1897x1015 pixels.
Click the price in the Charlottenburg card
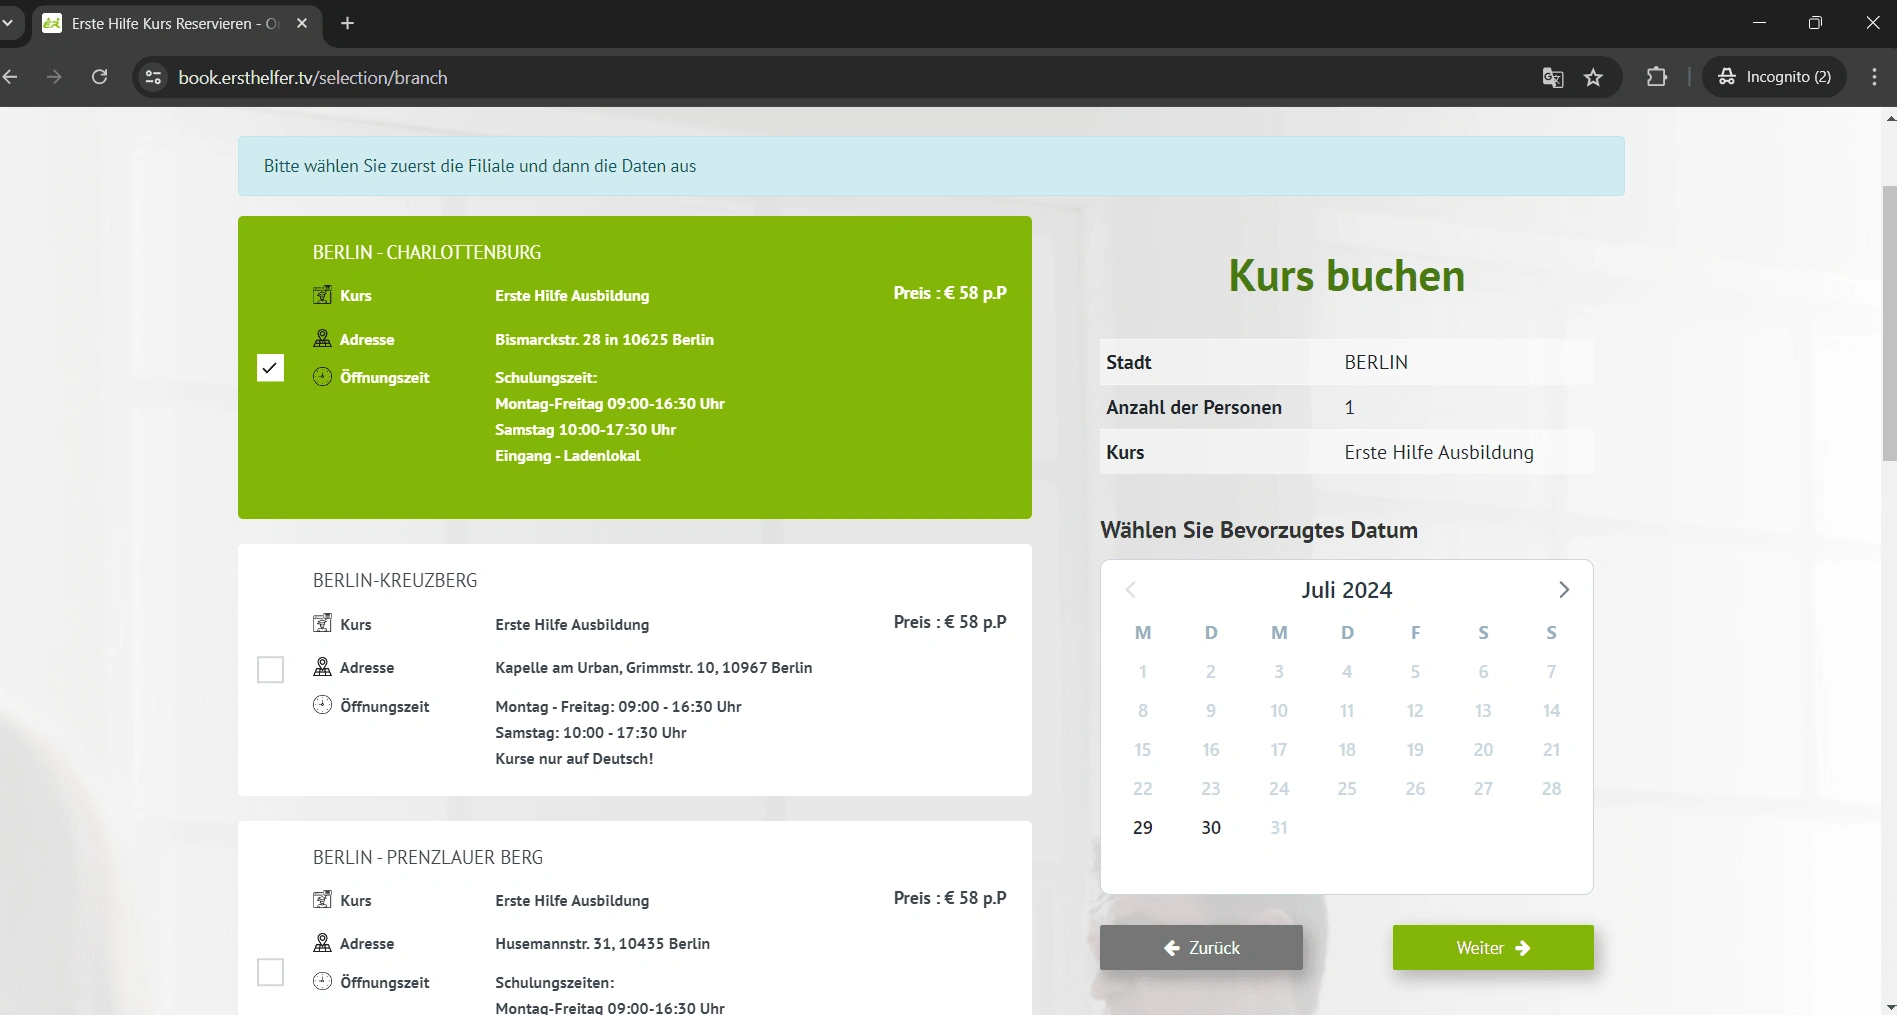coord(950,293)
